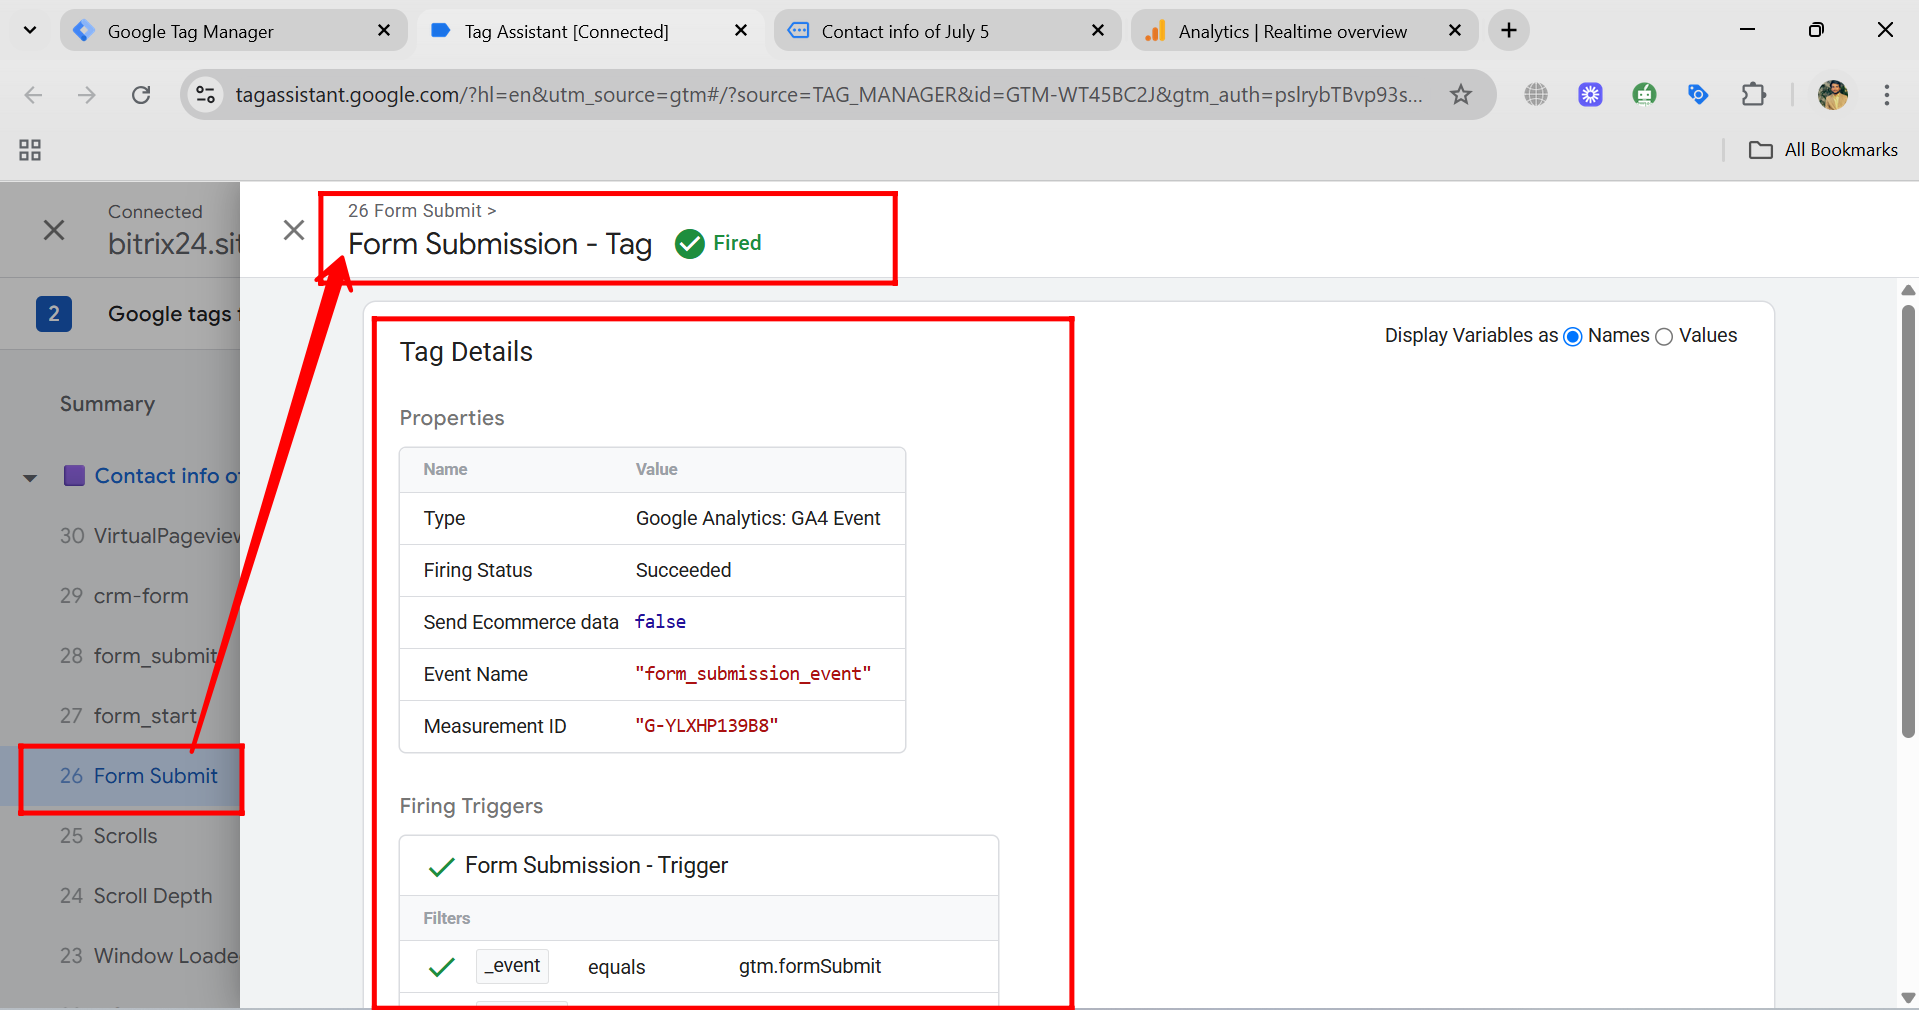
Task: Click the Succeeded firing status value
Action: pos(683,570)
